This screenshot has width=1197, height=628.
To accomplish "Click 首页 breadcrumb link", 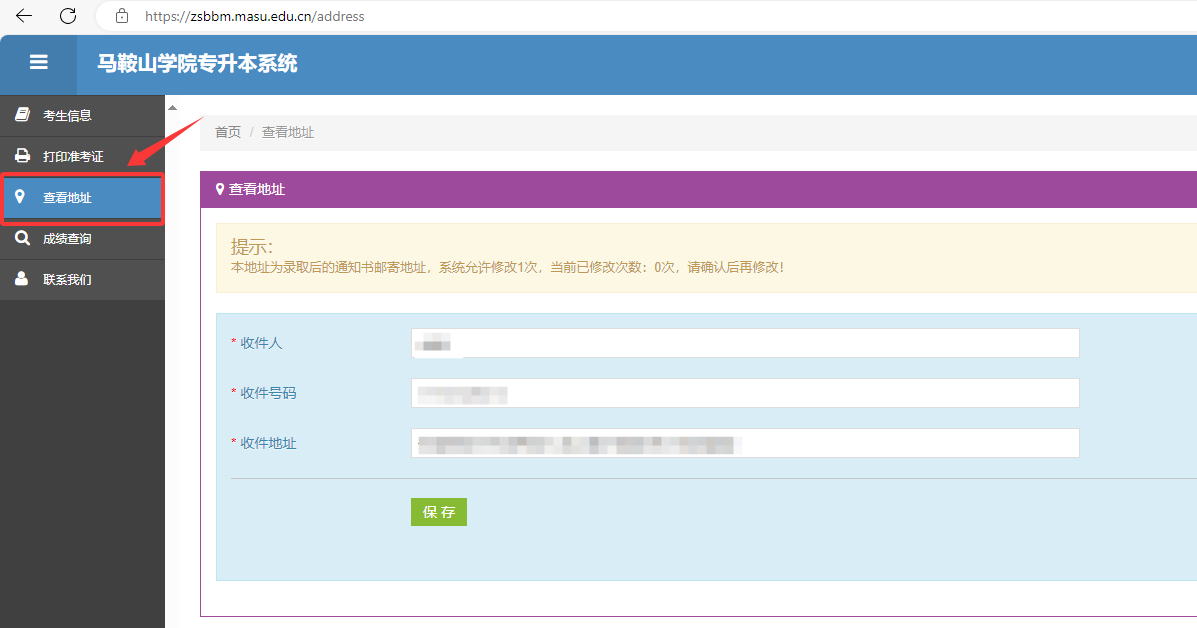I will tap(228, 132).
